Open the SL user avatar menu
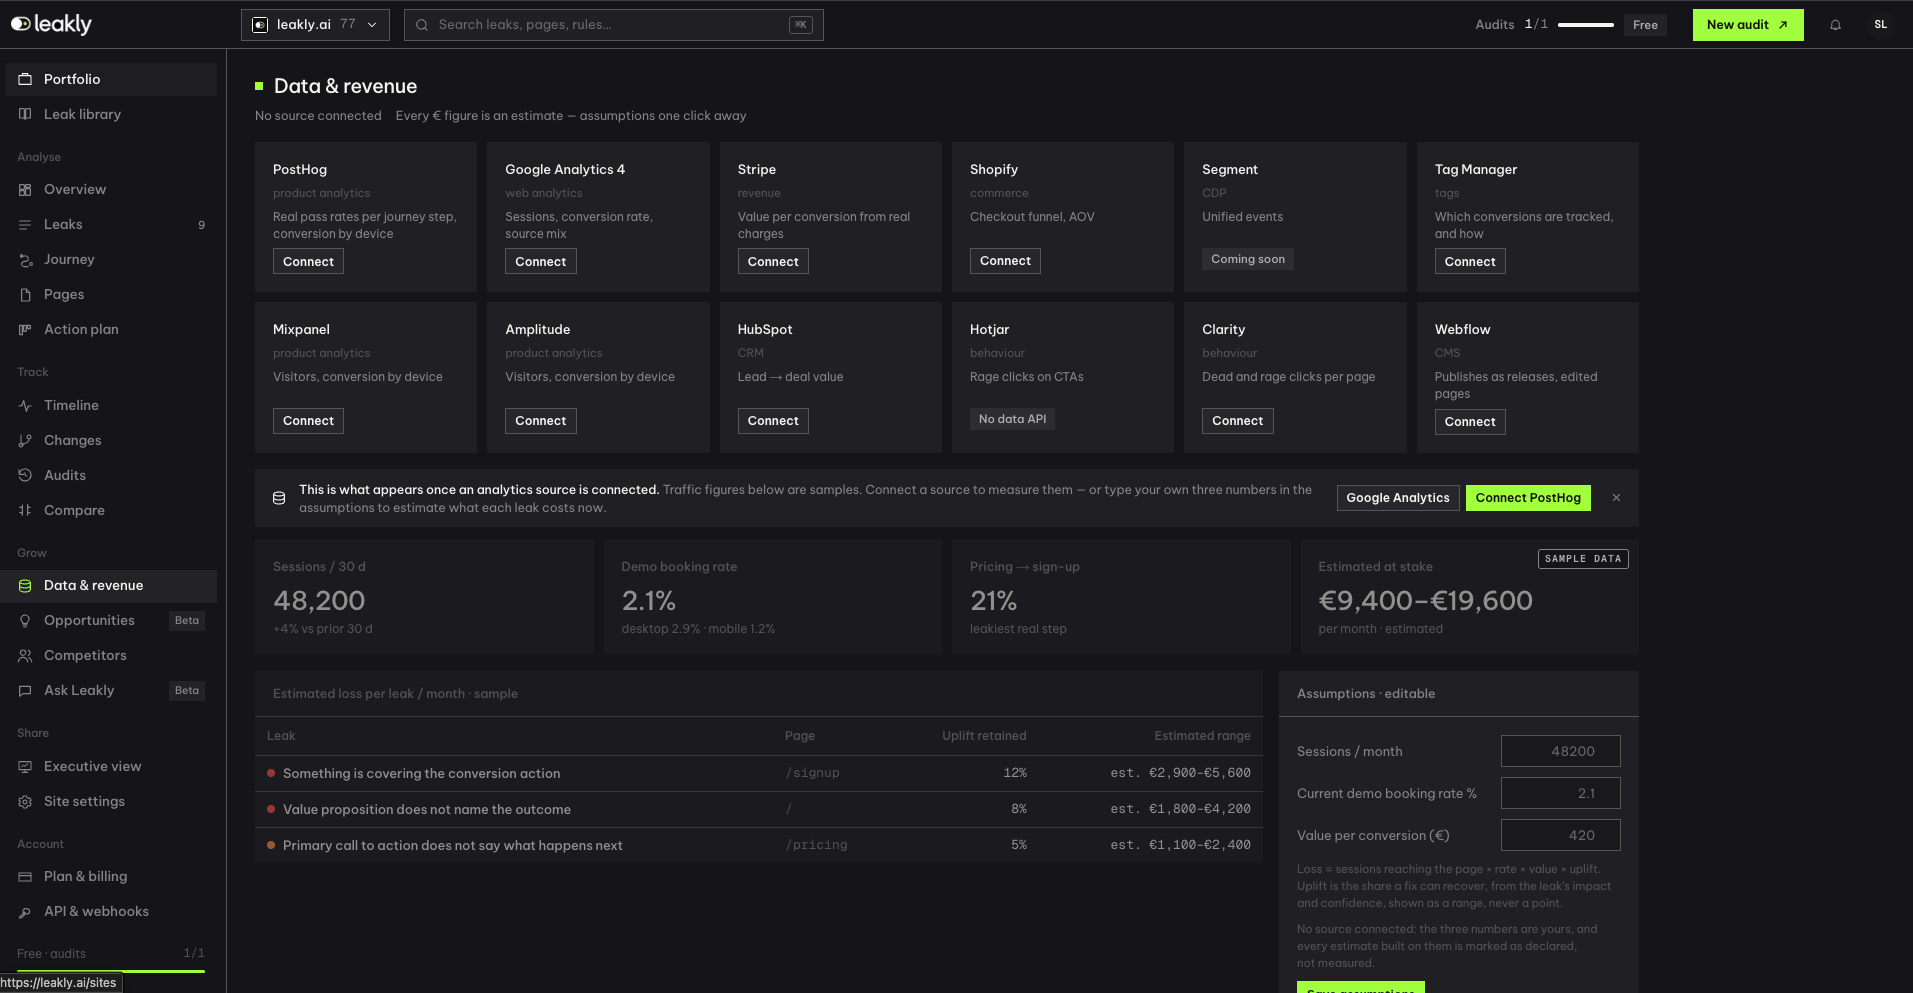 point(1880,25)
